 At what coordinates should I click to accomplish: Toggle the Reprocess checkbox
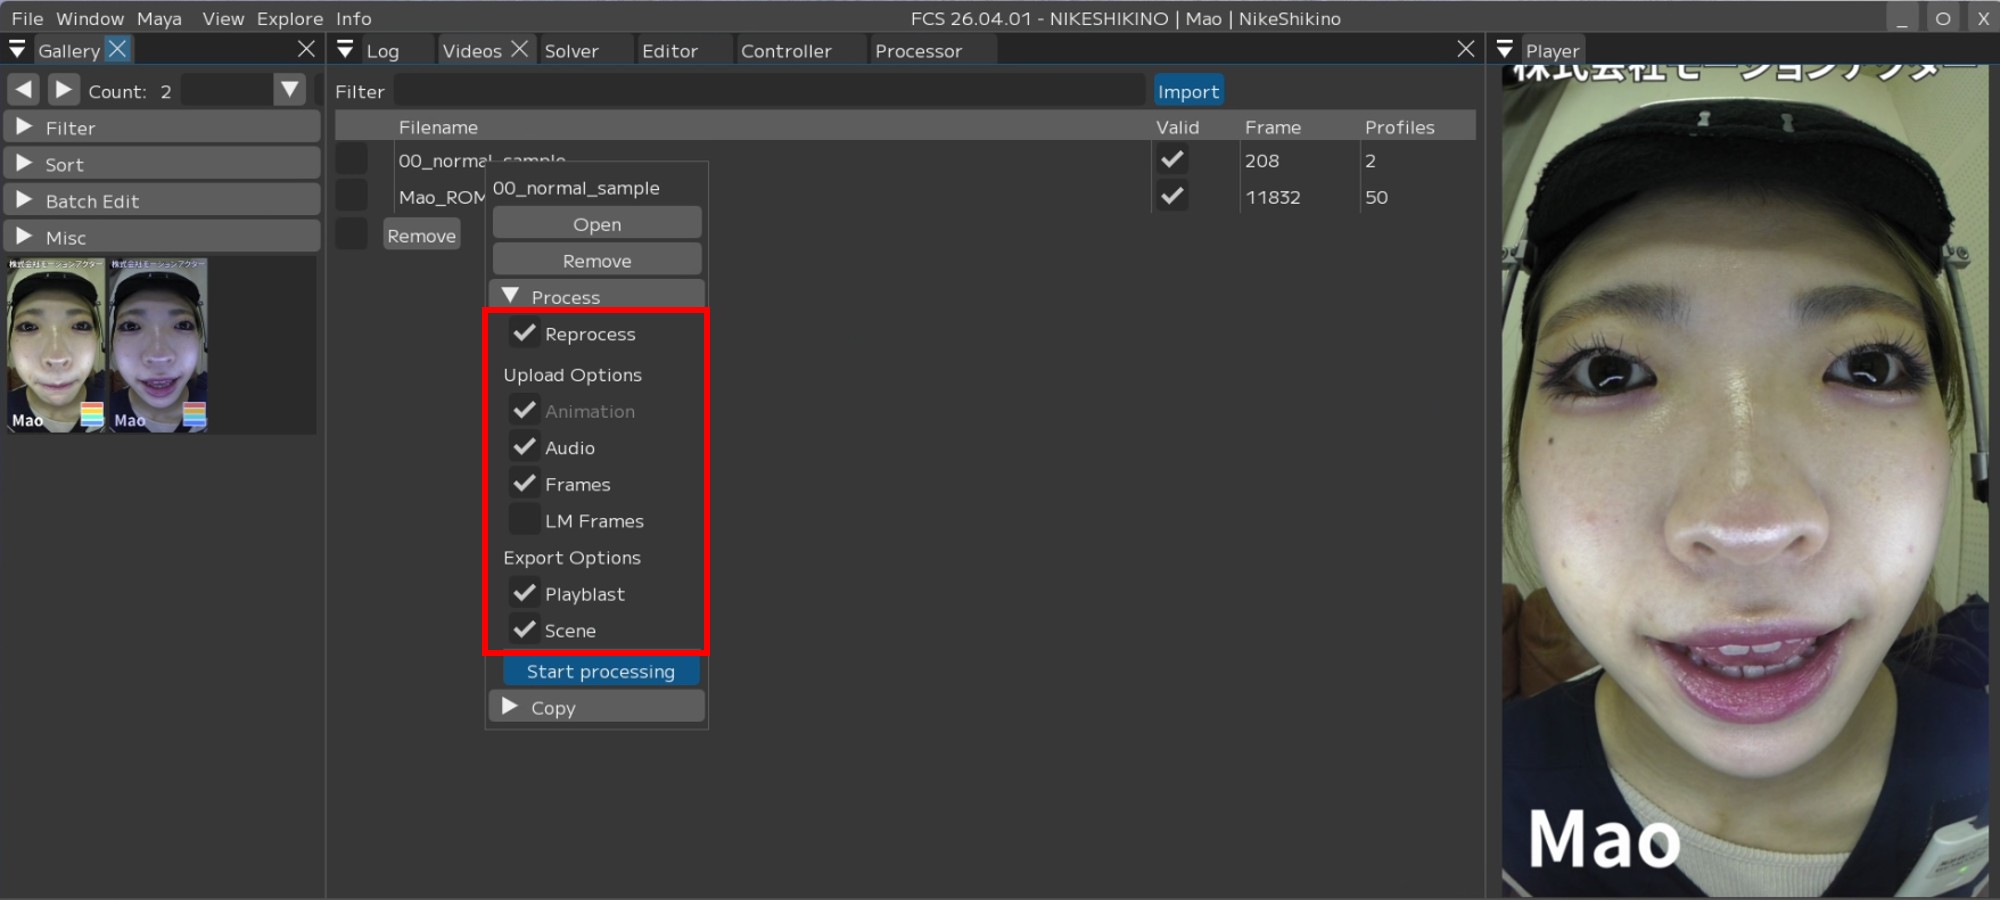tap(524, 333)
